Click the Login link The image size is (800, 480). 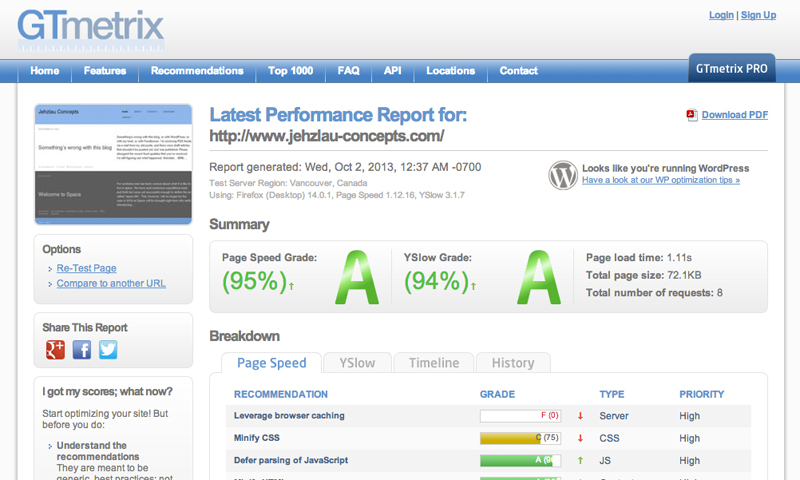pyautogui.click(x=721, y=15)
